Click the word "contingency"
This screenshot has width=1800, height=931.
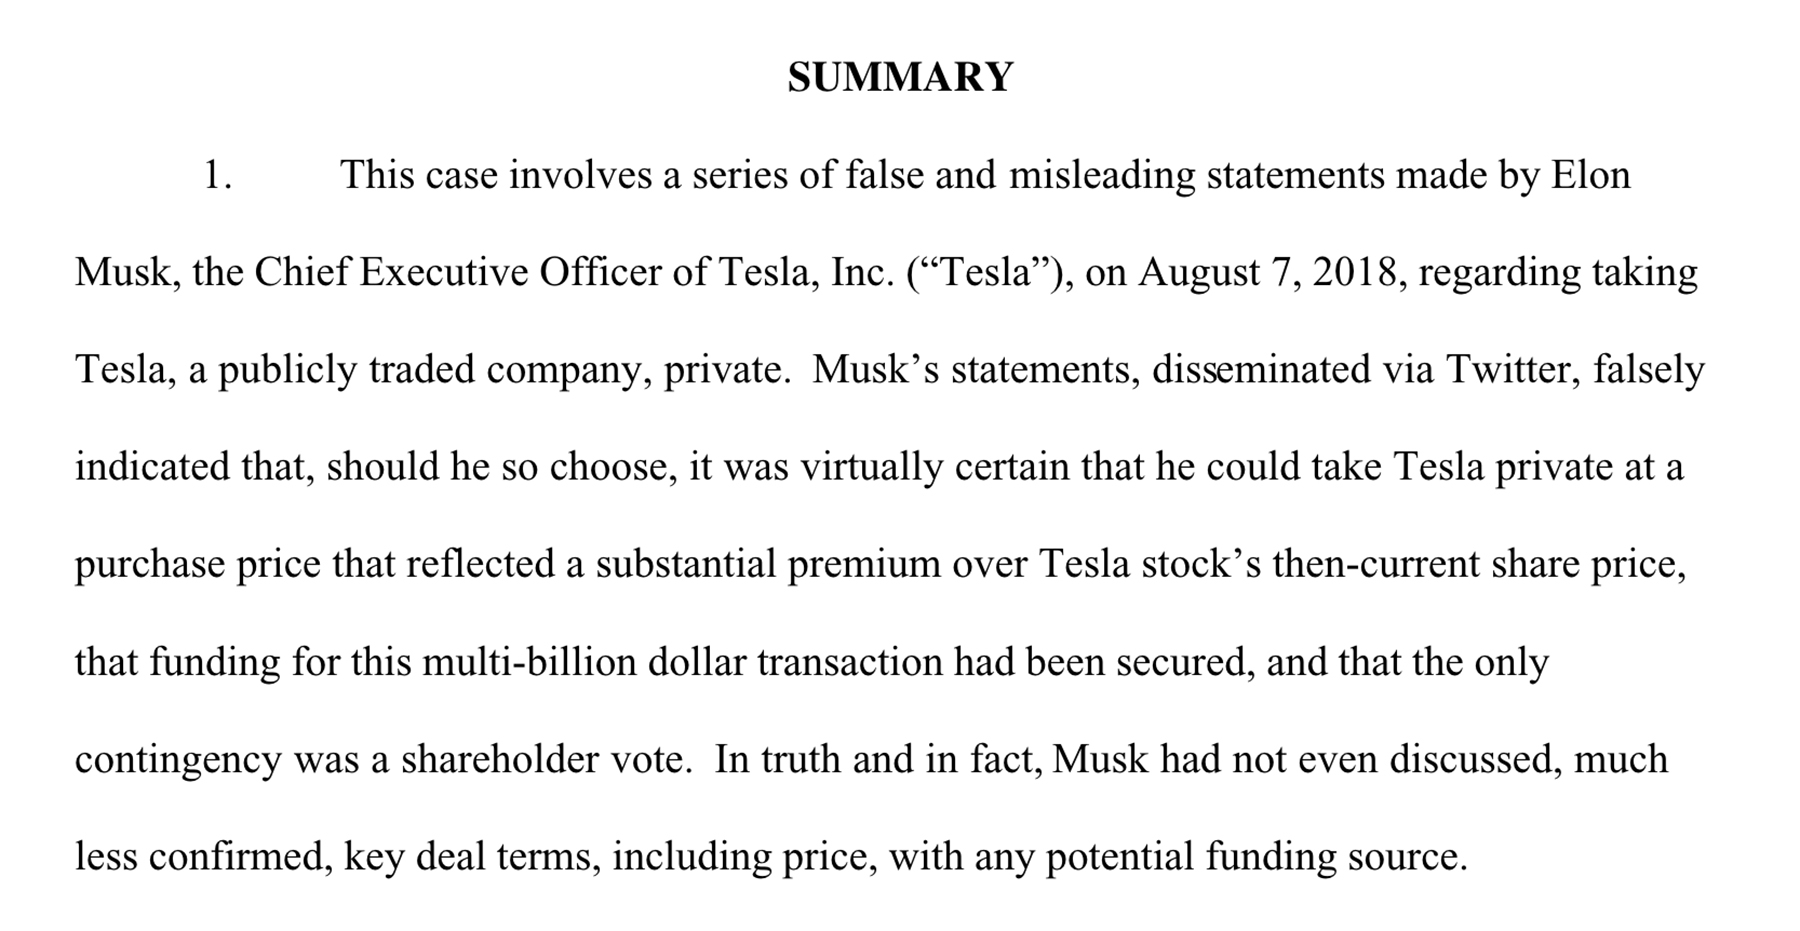tap(178, 760)
